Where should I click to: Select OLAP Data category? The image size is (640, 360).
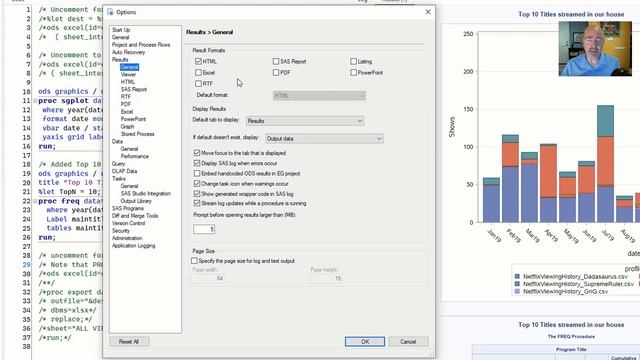[124, 171]
